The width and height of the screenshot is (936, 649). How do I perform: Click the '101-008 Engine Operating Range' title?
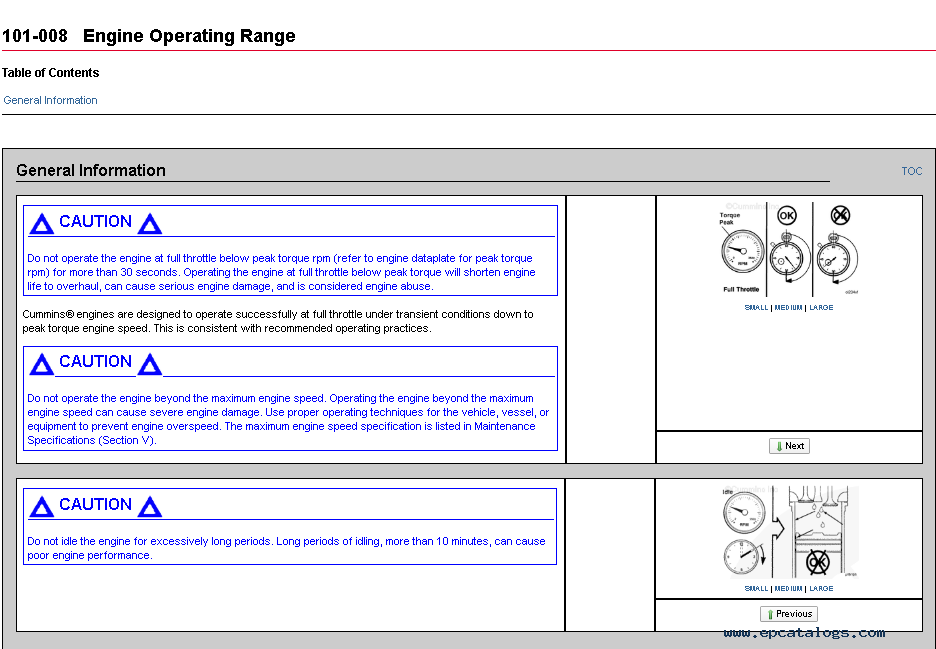[x=149, y=36]
